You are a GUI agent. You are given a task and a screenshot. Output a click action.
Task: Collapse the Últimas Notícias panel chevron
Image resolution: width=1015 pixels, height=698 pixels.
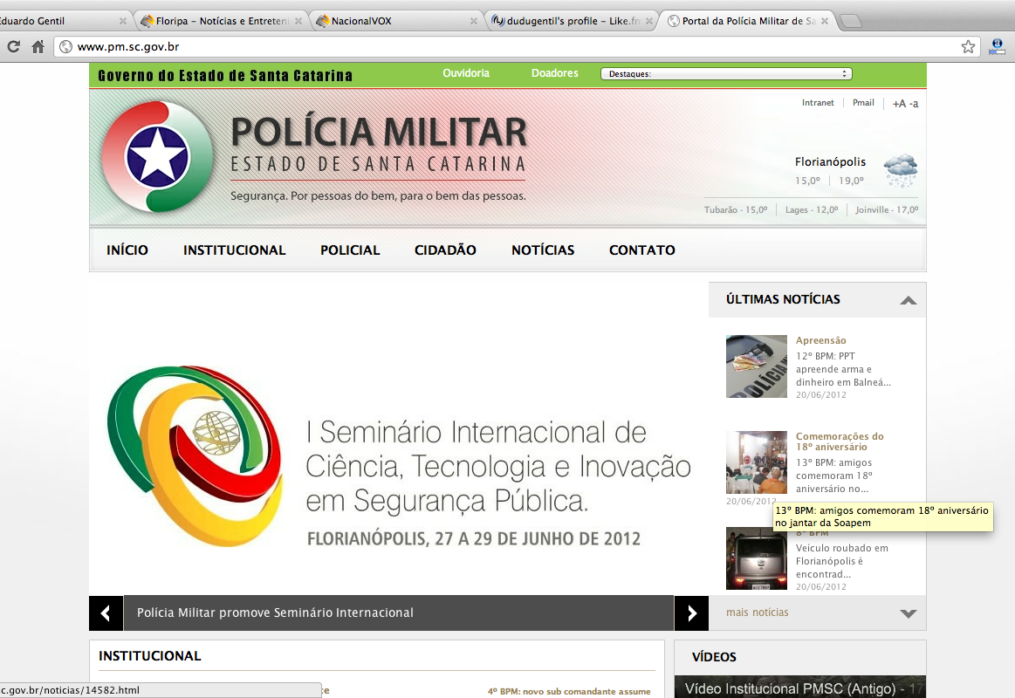[x=909, y=299]
